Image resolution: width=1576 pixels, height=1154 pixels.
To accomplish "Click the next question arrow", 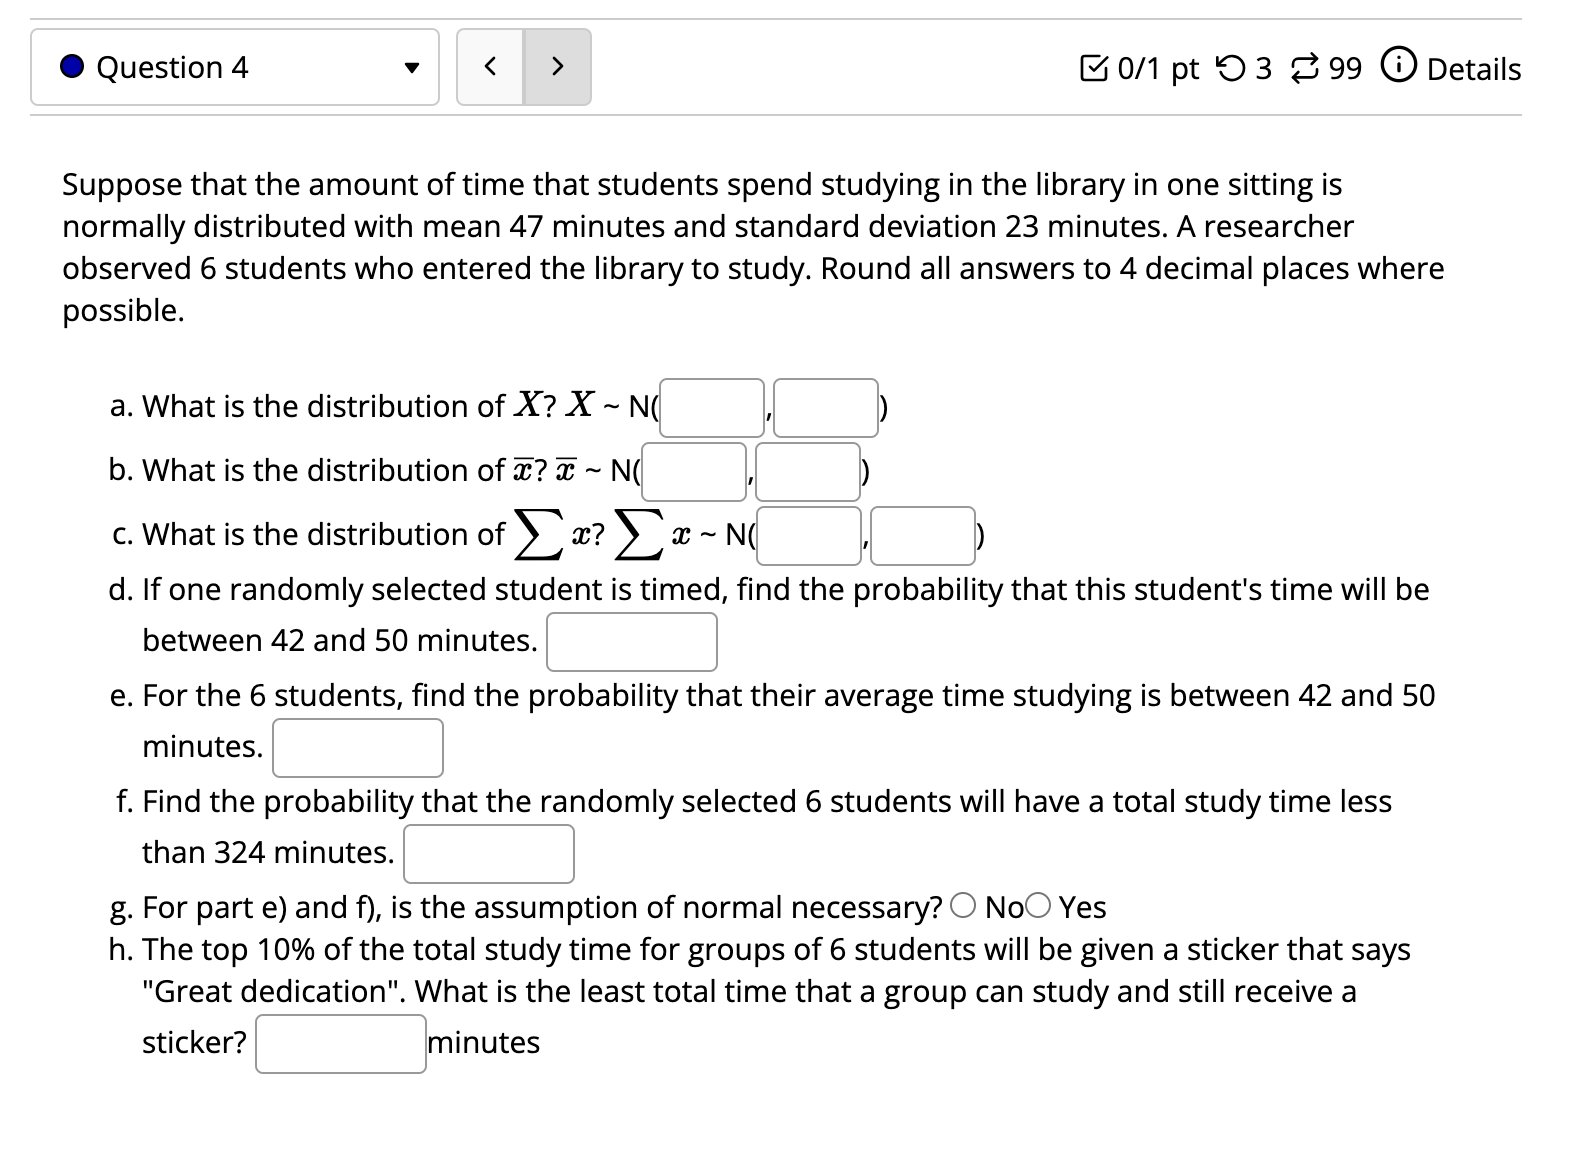I will [x=558, y=66].
